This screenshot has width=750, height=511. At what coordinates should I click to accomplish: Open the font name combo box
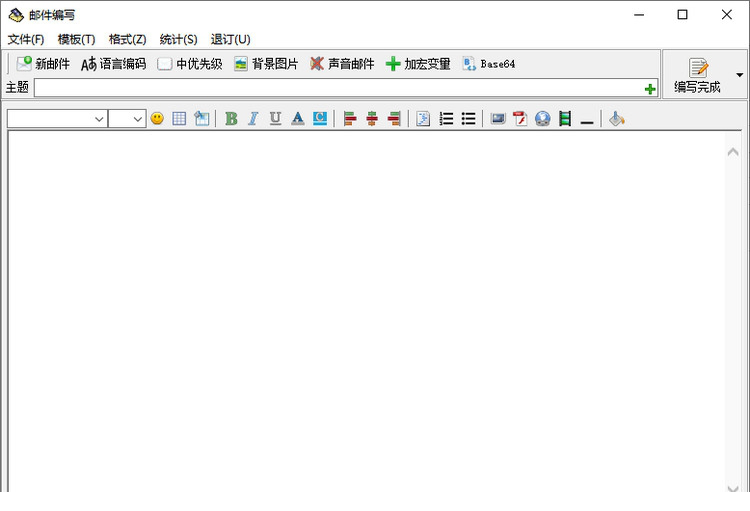tap(57, 119)
